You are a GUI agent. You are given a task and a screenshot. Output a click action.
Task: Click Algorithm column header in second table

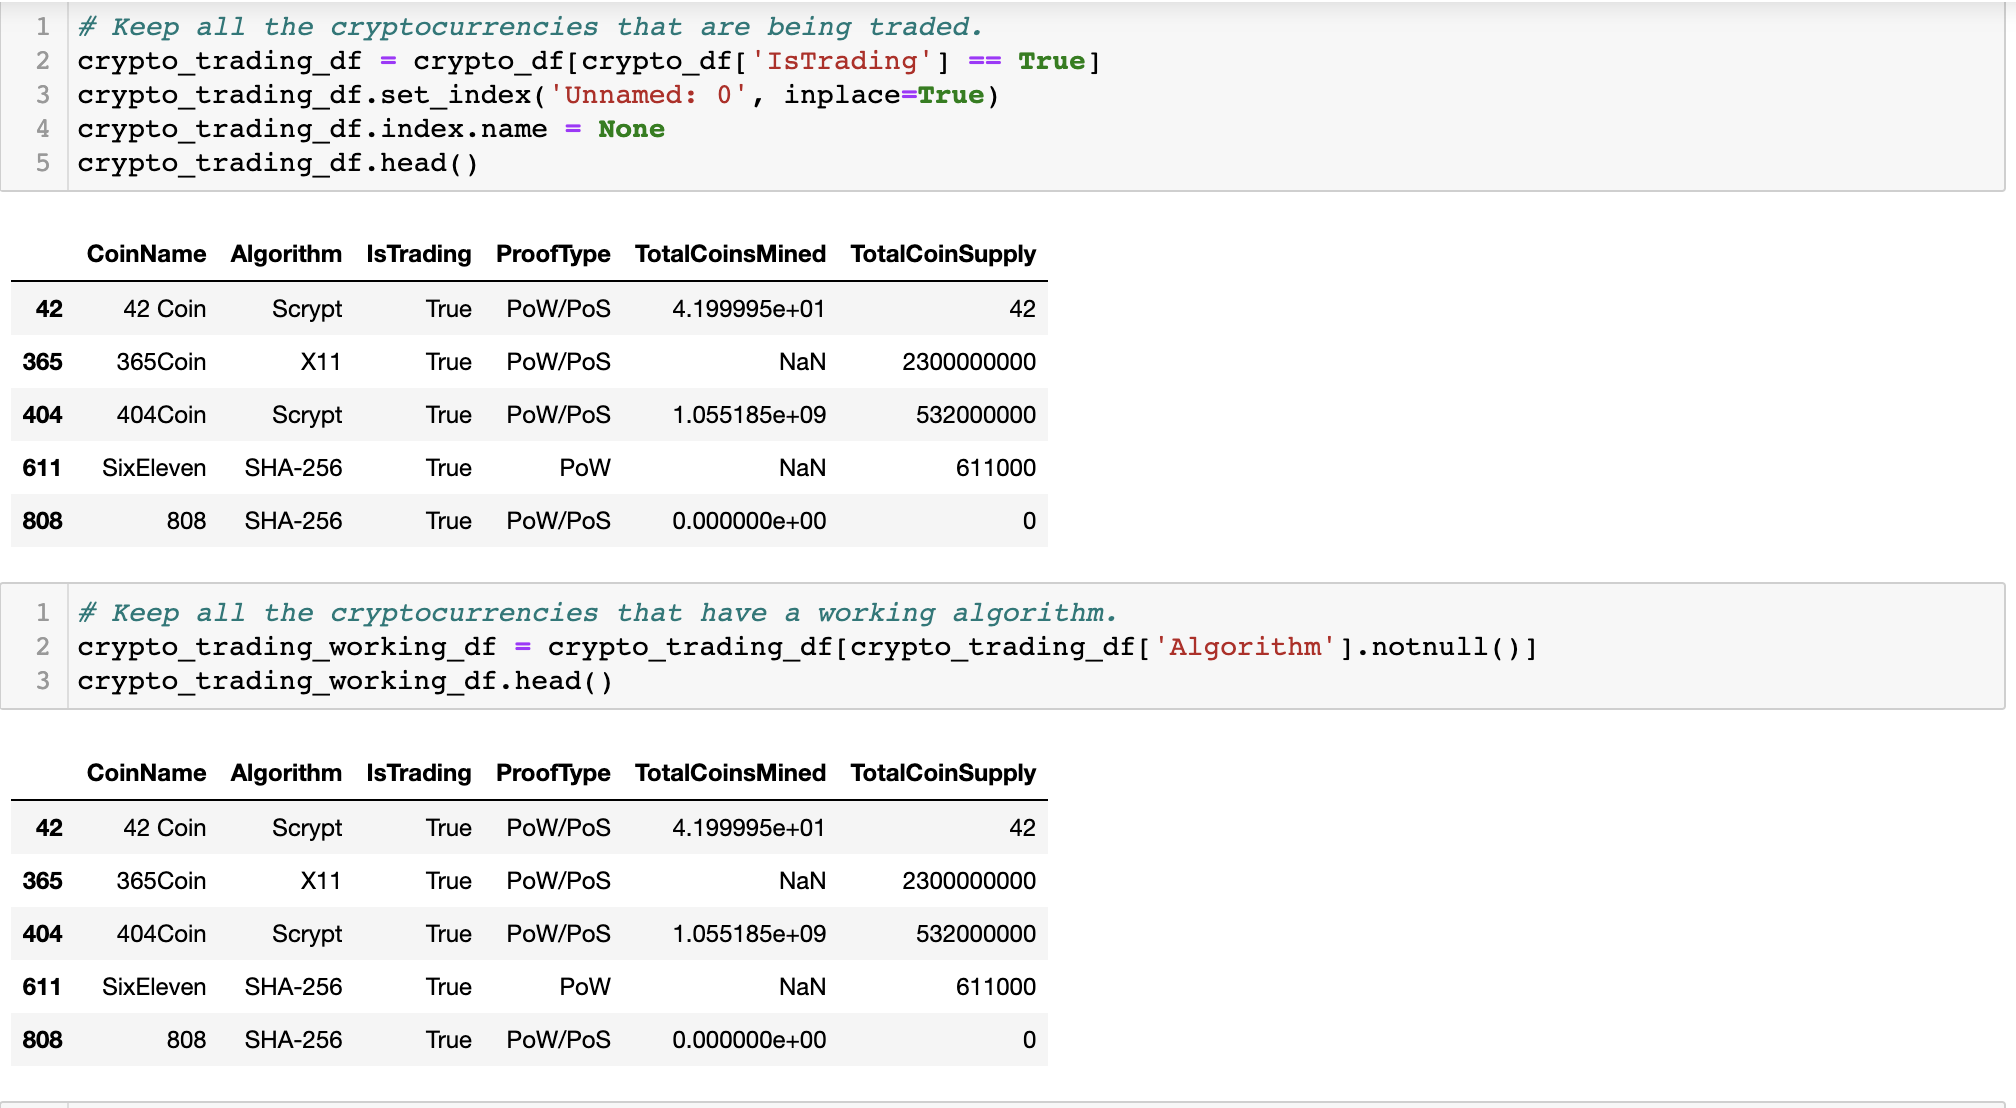pyautogui.click(x=286, y=773)
